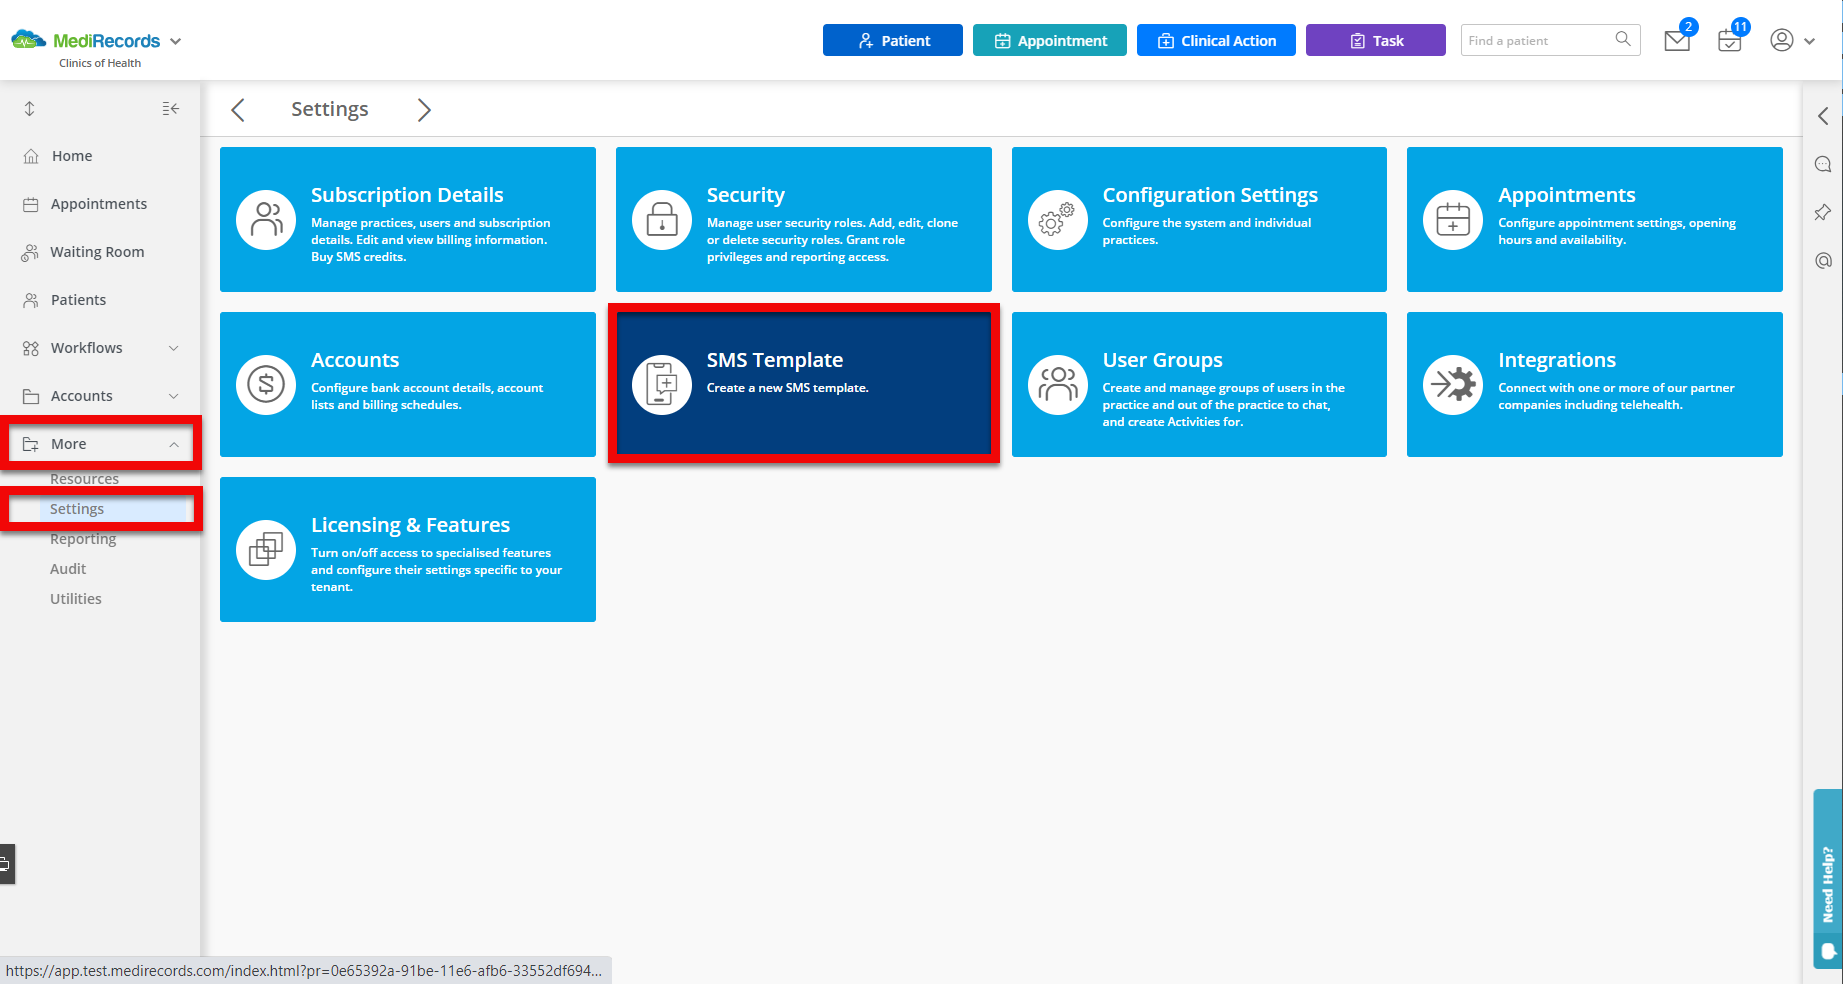Collapse the left navigation menu icon
1843x984 pixels.
[x=171, y=108]
